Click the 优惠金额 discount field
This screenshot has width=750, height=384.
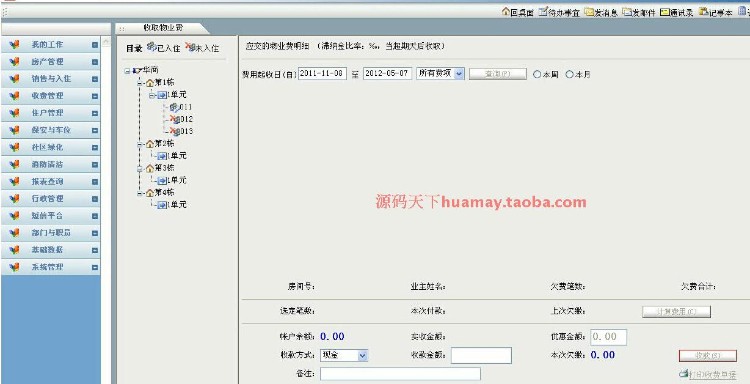(x=608, y=337)
